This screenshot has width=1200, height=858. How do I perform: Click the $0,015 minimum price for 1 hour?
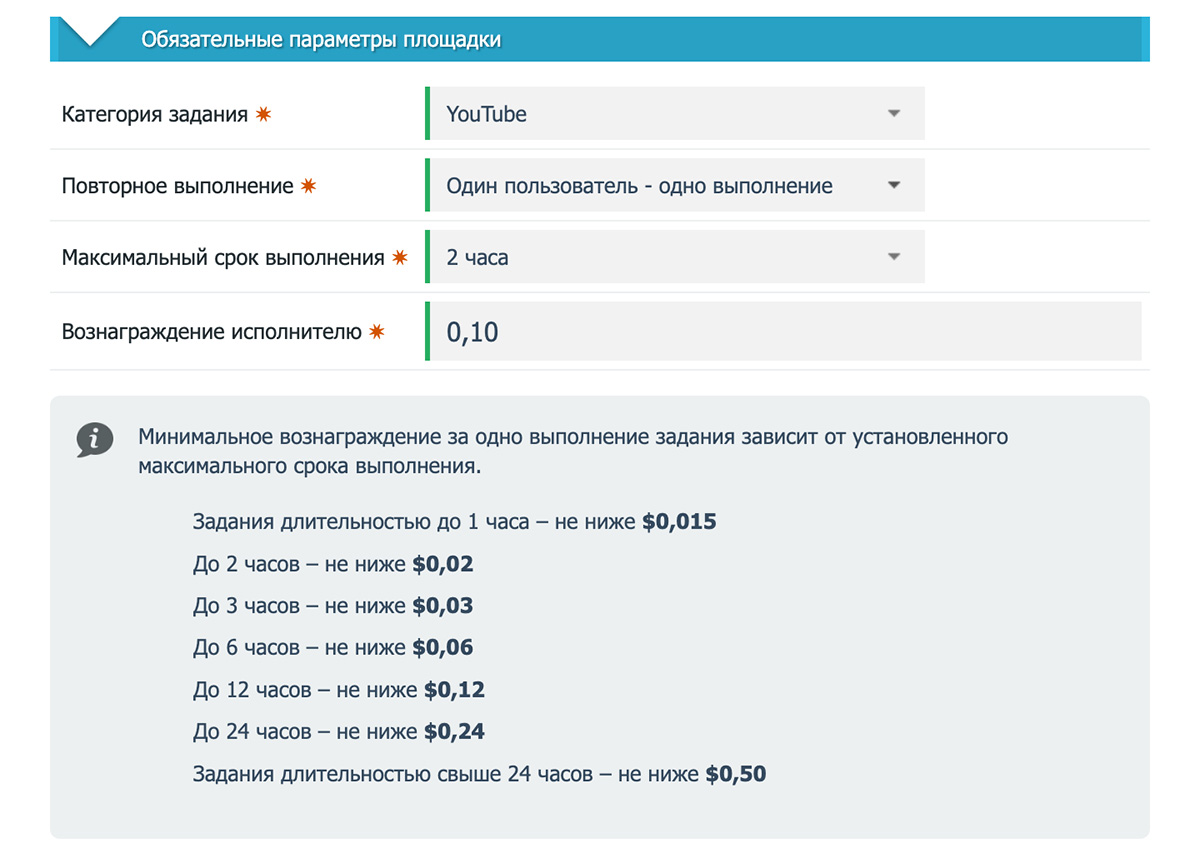679,522
